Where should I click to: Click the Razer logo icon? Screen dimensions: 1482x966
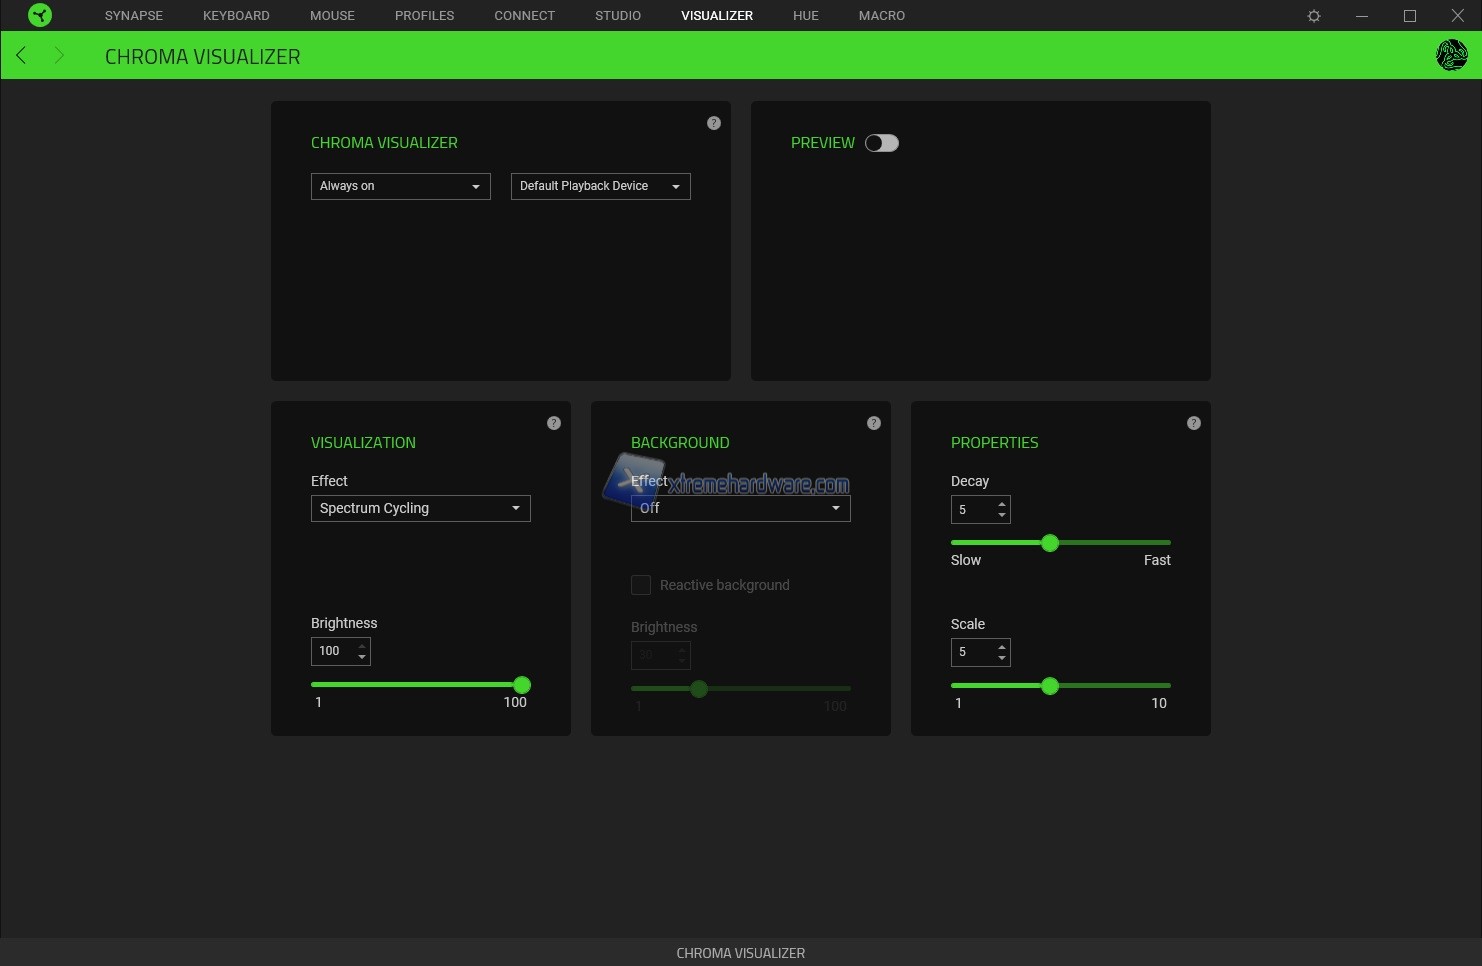[x=40, y=15]
